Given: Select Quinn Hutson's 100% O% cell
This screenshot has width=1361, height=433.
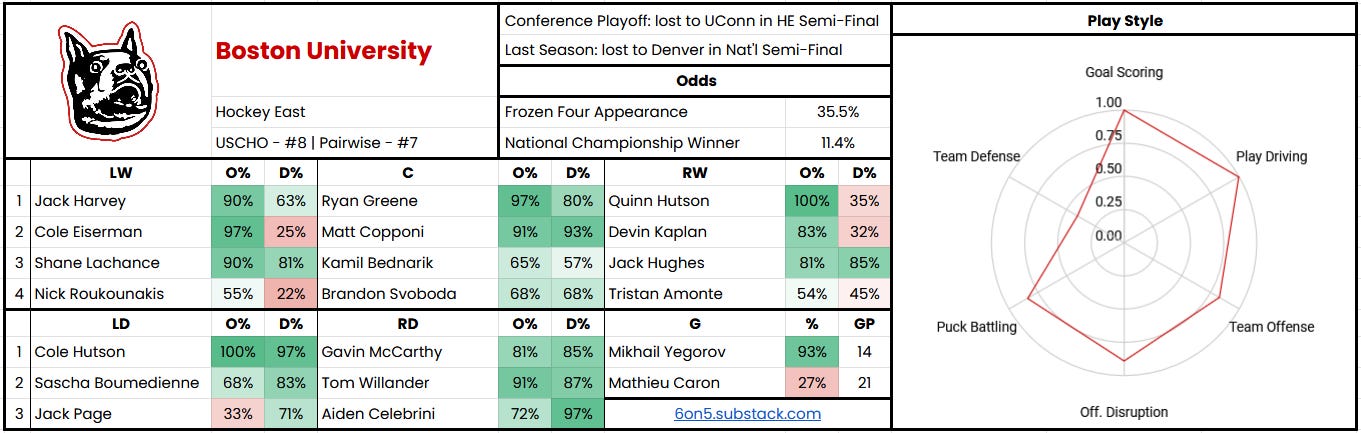Looking at the screenshot, I should (x=811, y=201).
